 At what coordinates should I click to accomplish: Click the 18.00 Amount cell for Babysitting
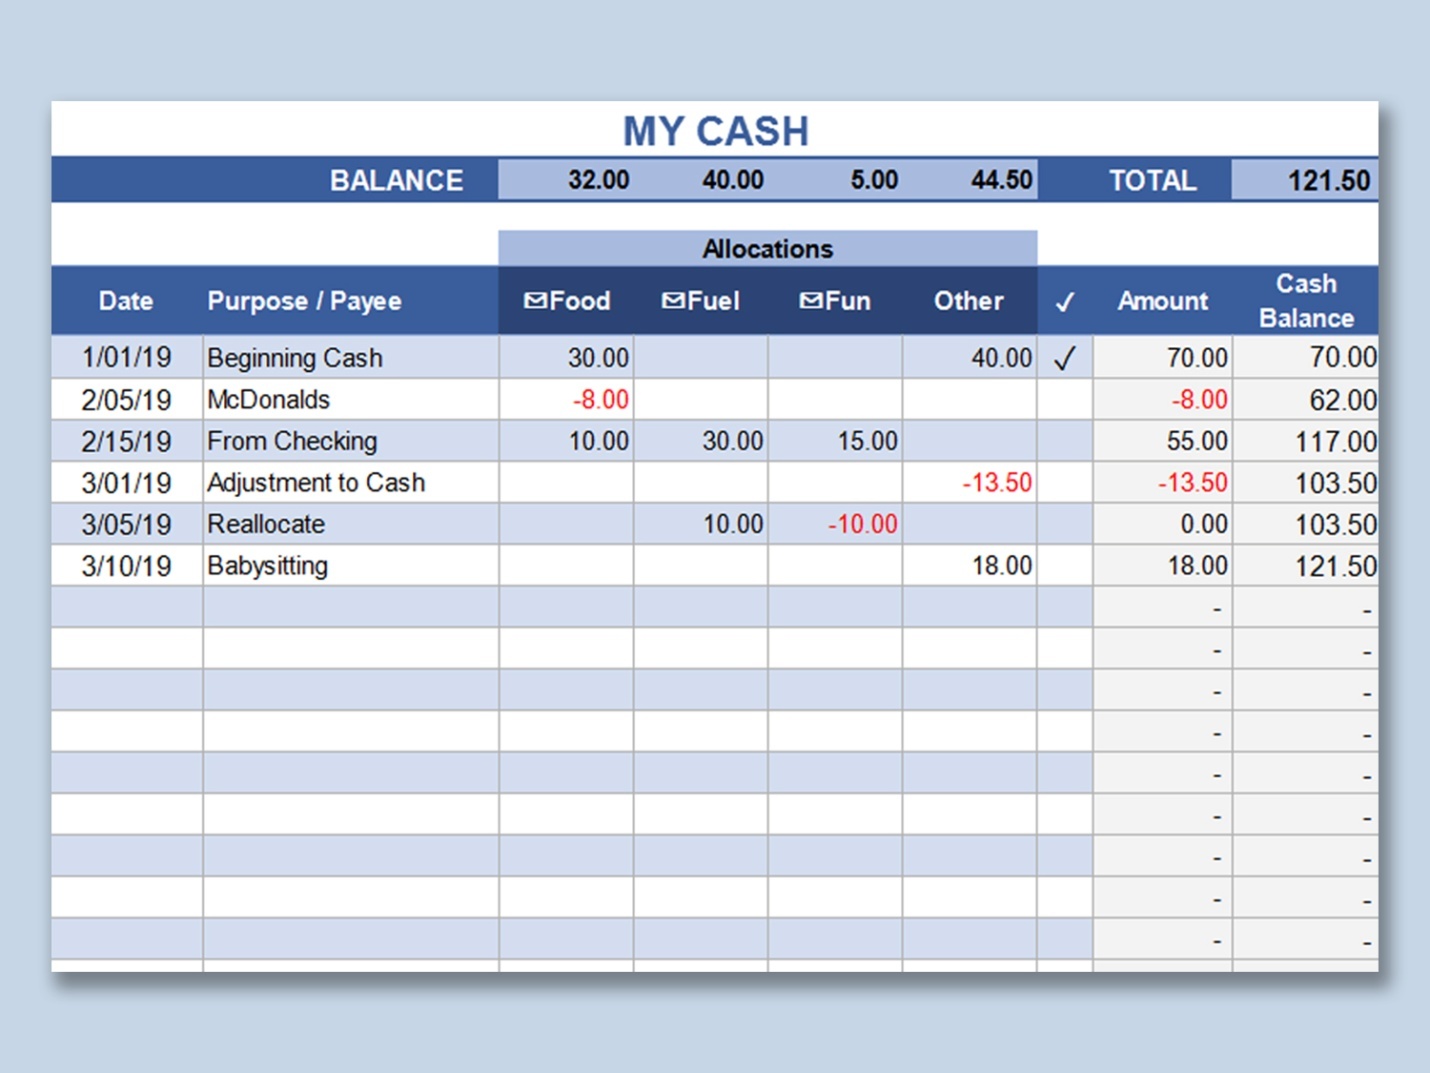(1163, 566)
